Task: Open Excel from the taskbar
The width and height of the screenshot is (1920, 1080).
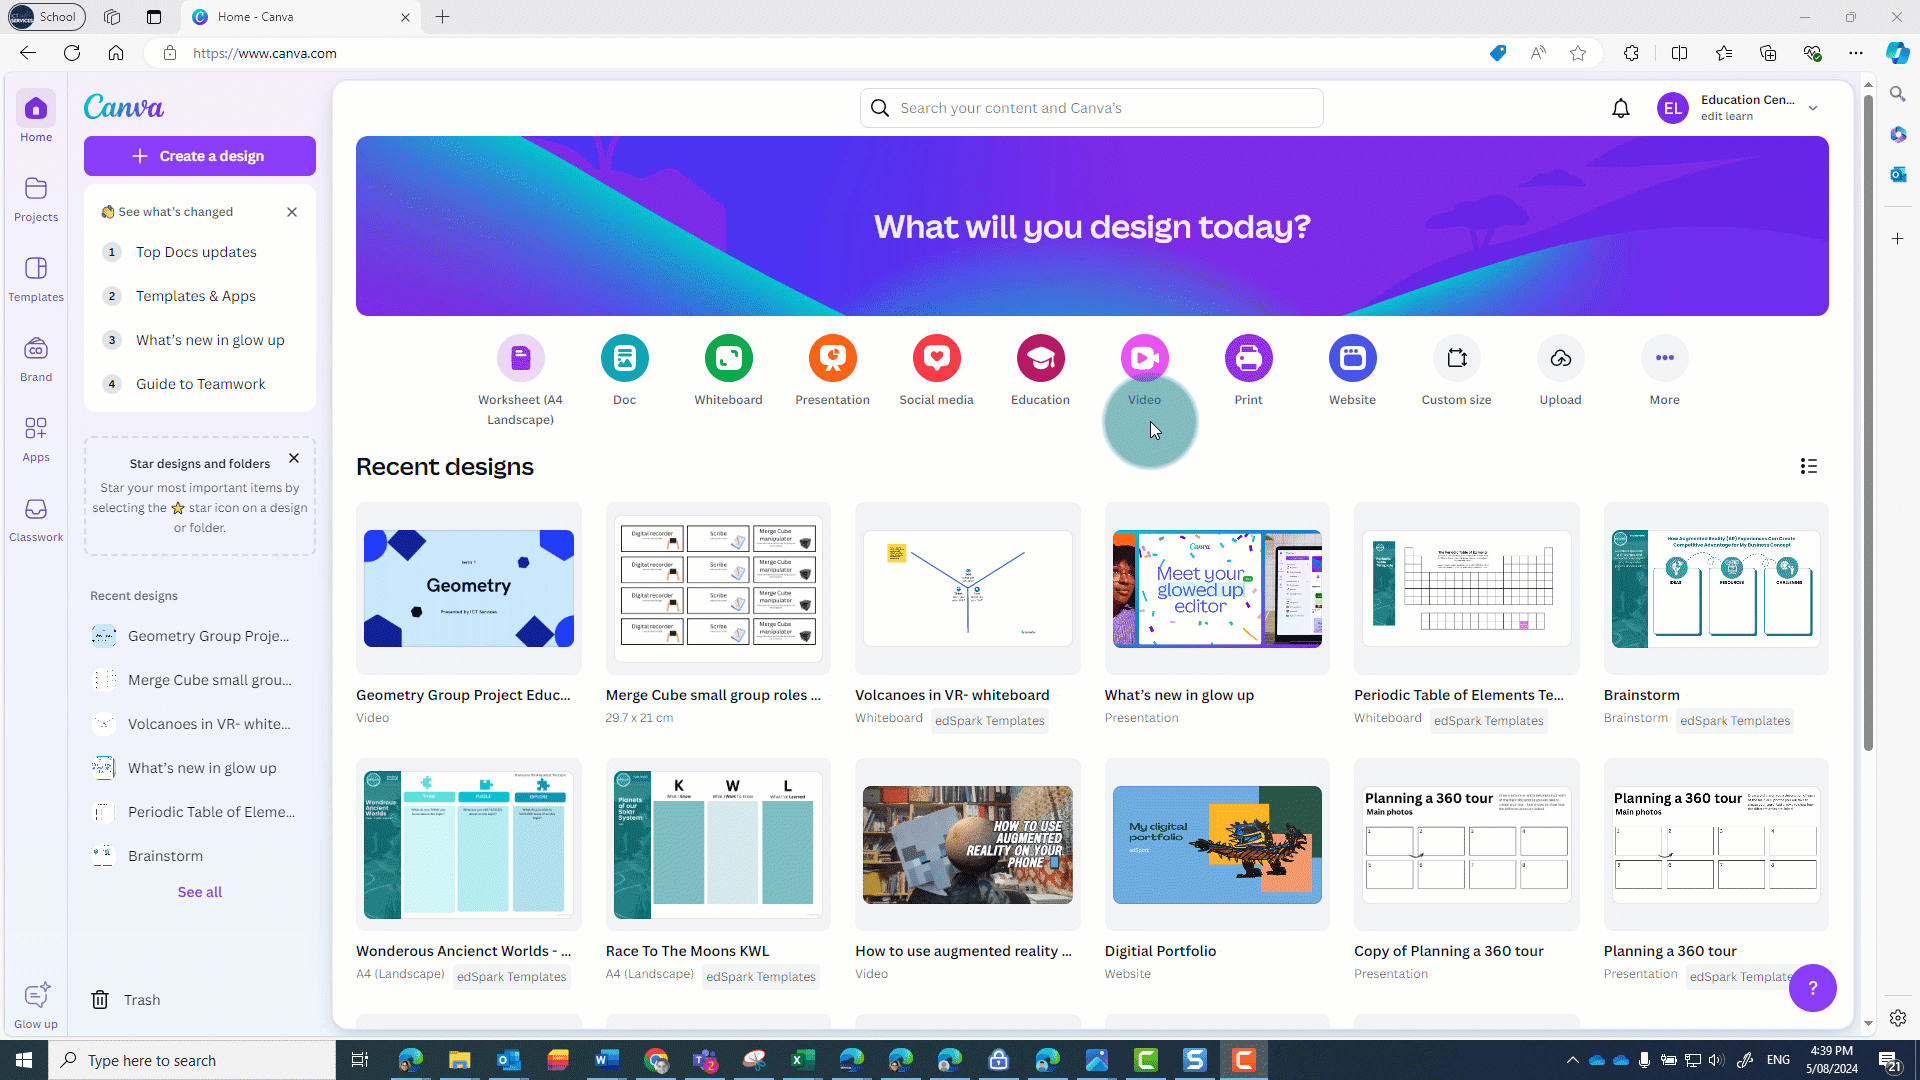Action: coord(802,1060)
